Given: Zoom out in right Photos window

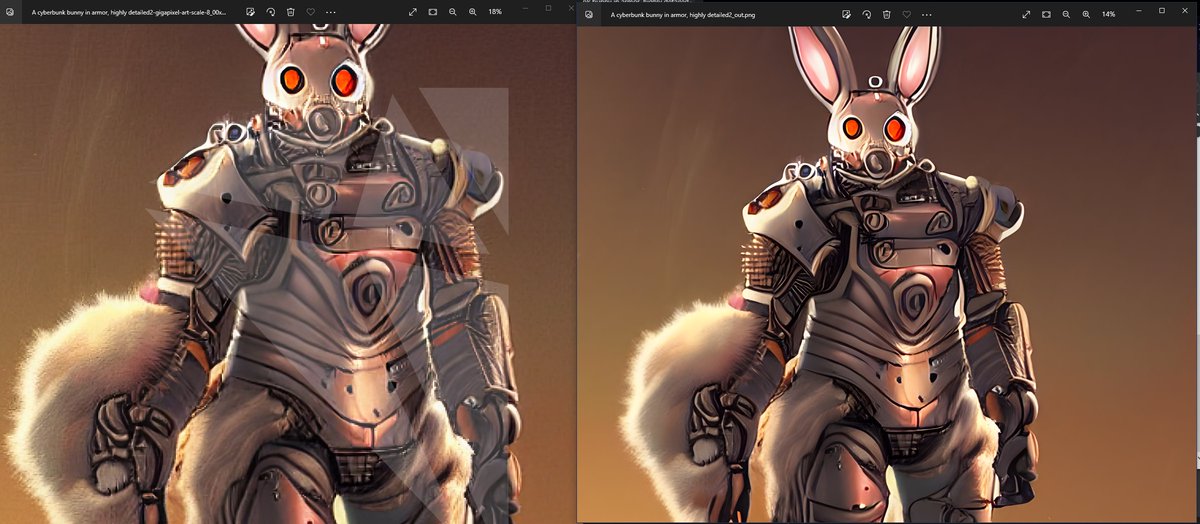Looking at the screenshot, I should coord(1066,14).
